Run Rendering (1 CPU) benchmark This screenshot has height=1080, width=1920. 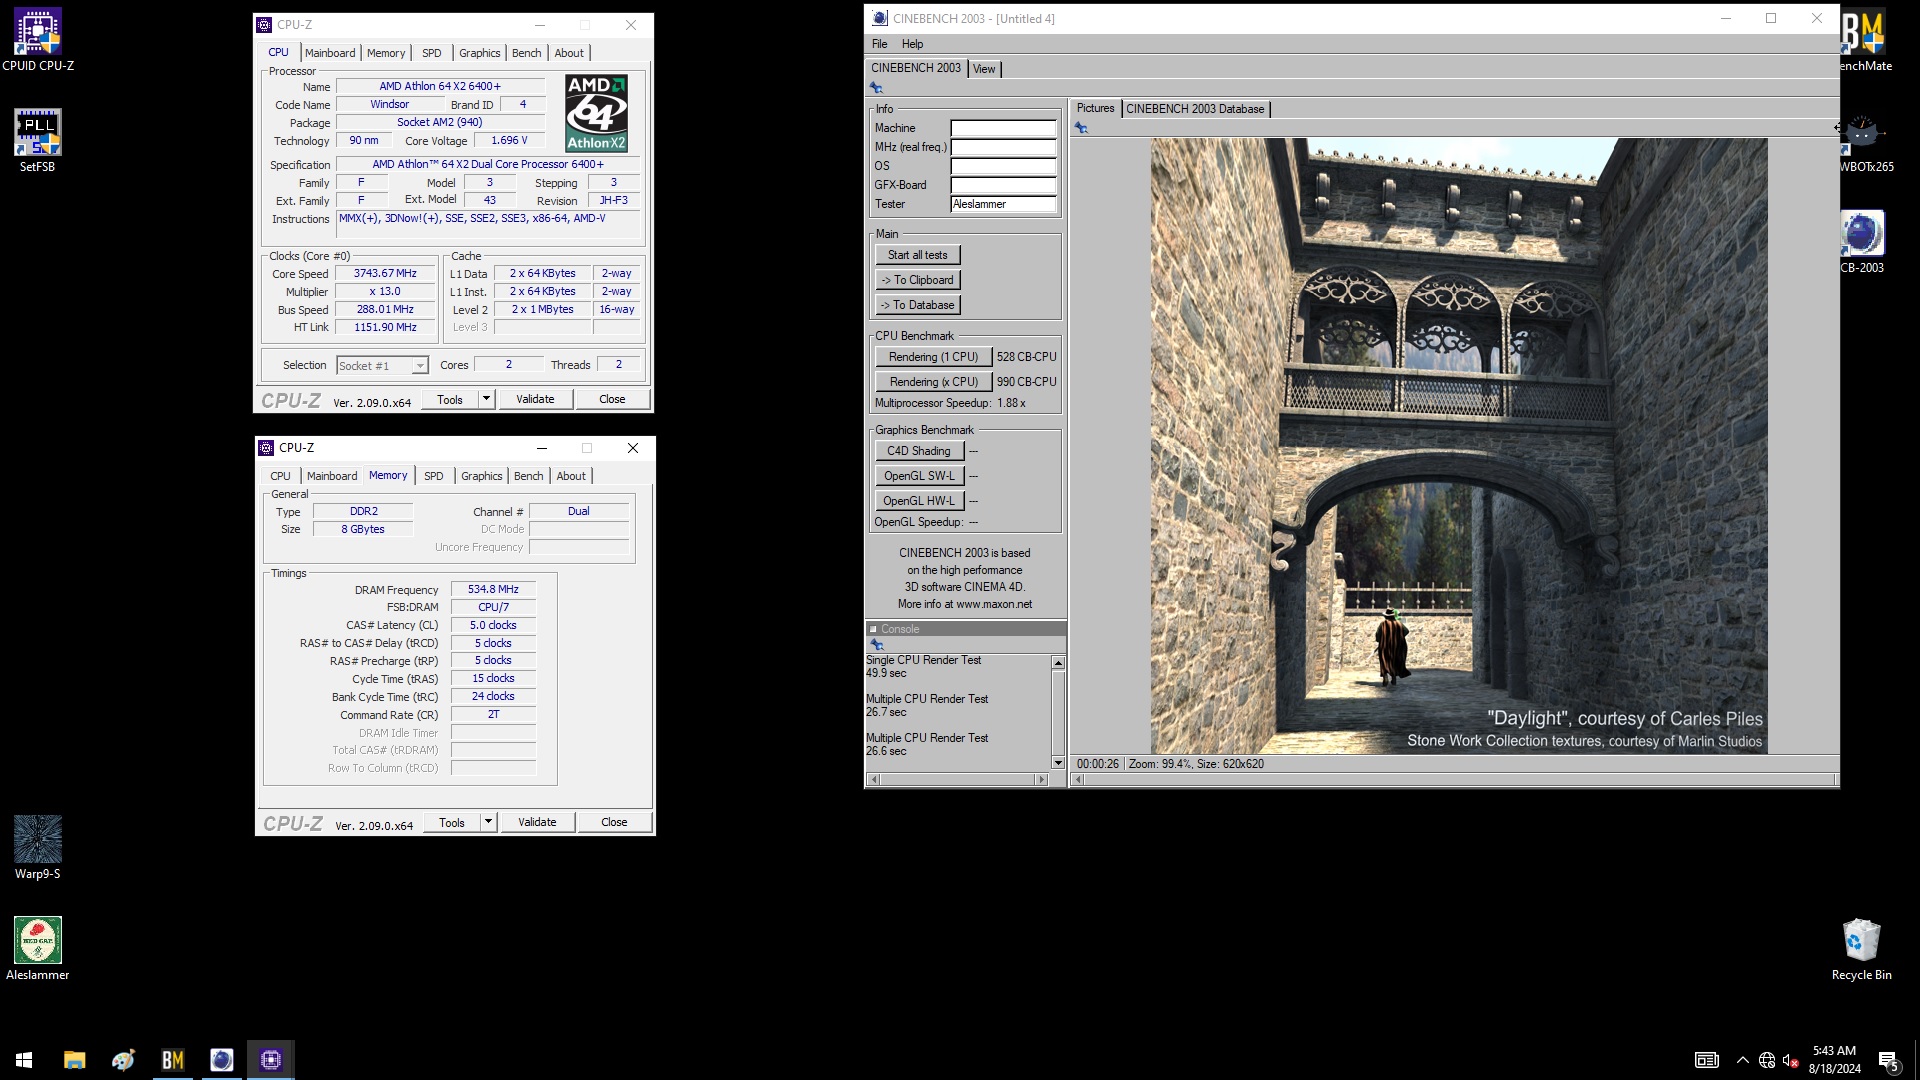click(x=933, y=357)
